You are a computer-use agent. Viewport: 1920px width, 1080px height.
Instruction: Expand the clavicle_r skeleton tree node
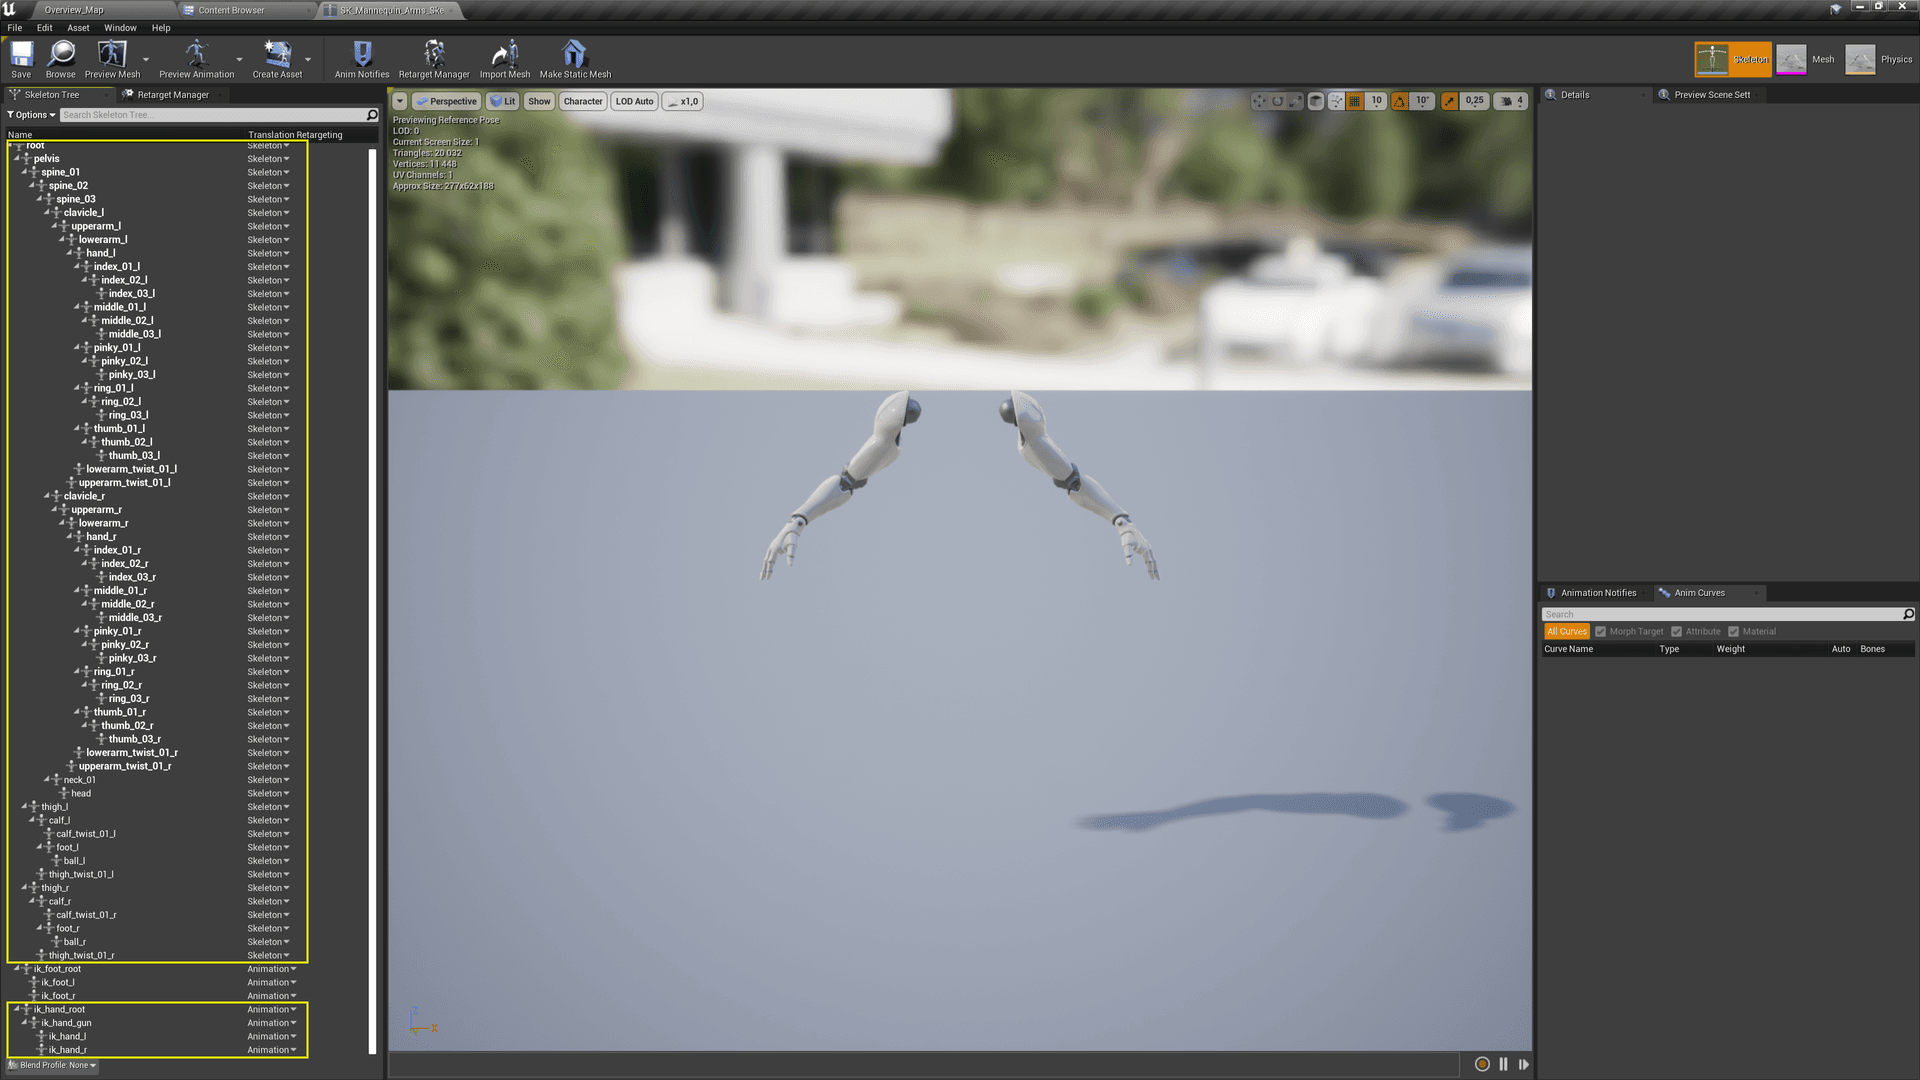click(x=49, y=495)
